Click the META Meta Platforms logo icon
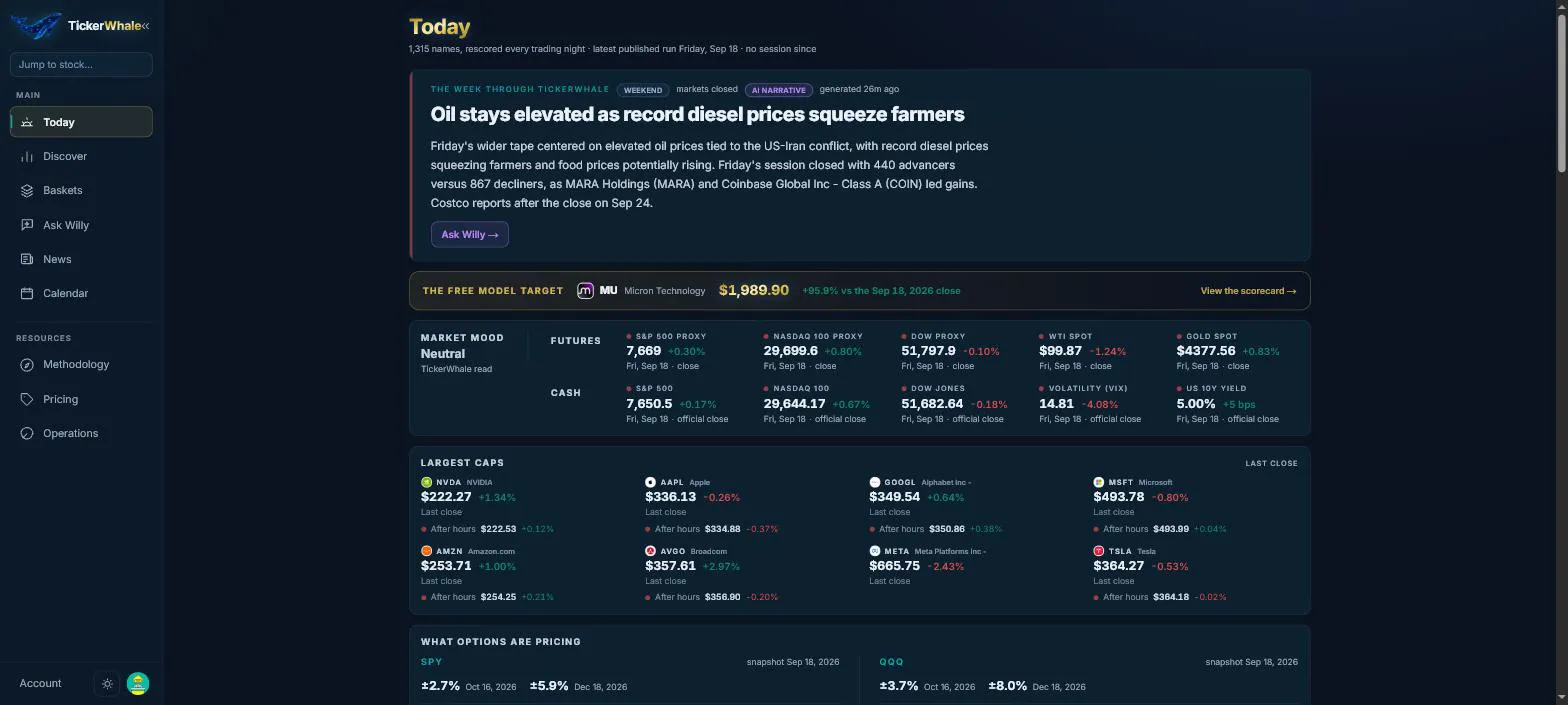The height and width of the screenshot is (705, 1568). pyautogui.click(x=875, y=551)
